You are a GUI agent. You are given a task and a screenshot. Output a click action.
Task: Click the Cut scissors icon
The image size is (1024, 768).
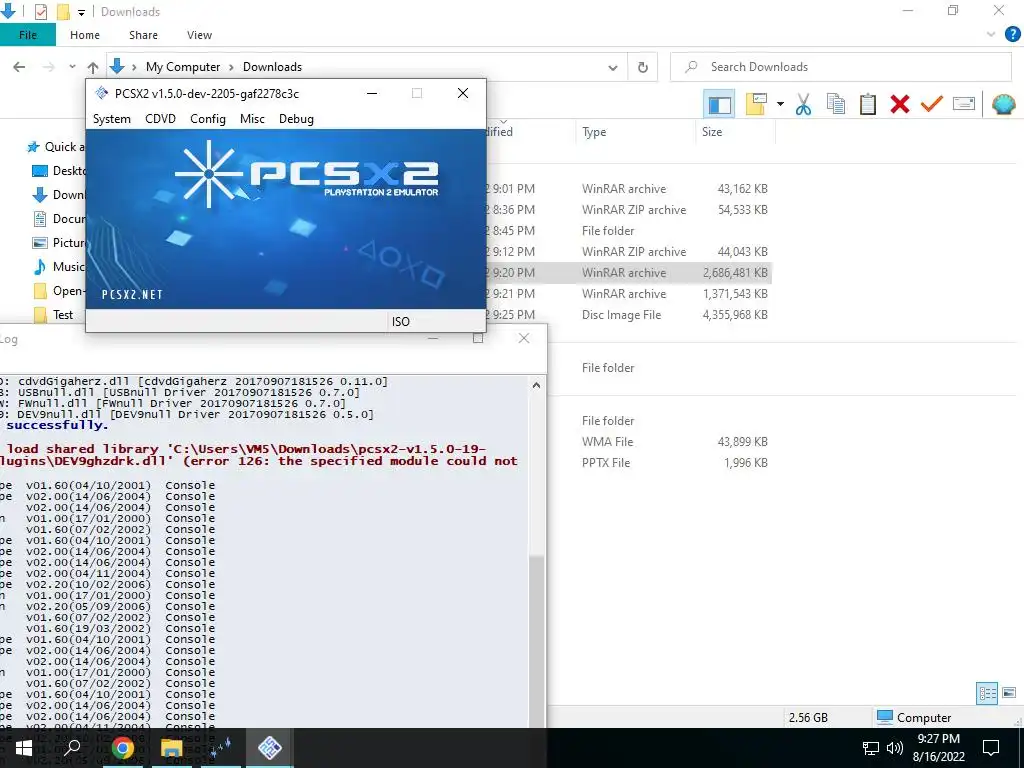(x=803, y=104)
